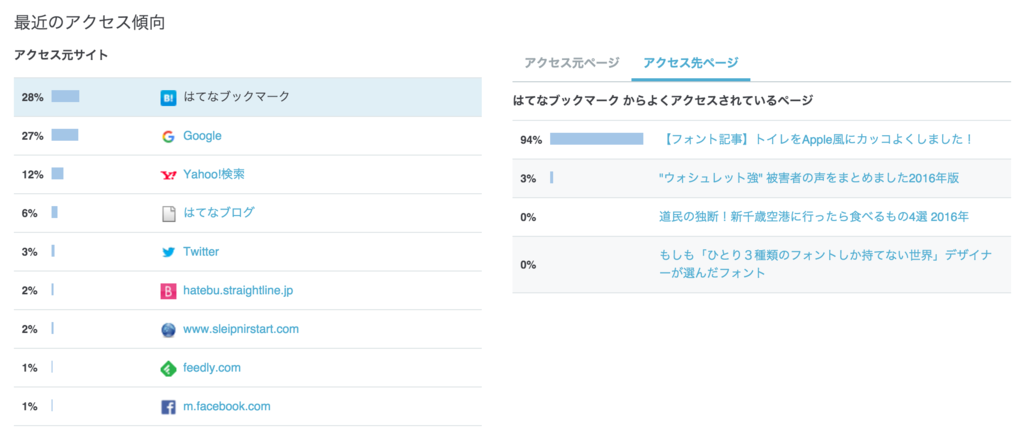Click the Google G logo icon

coord(168,136)
